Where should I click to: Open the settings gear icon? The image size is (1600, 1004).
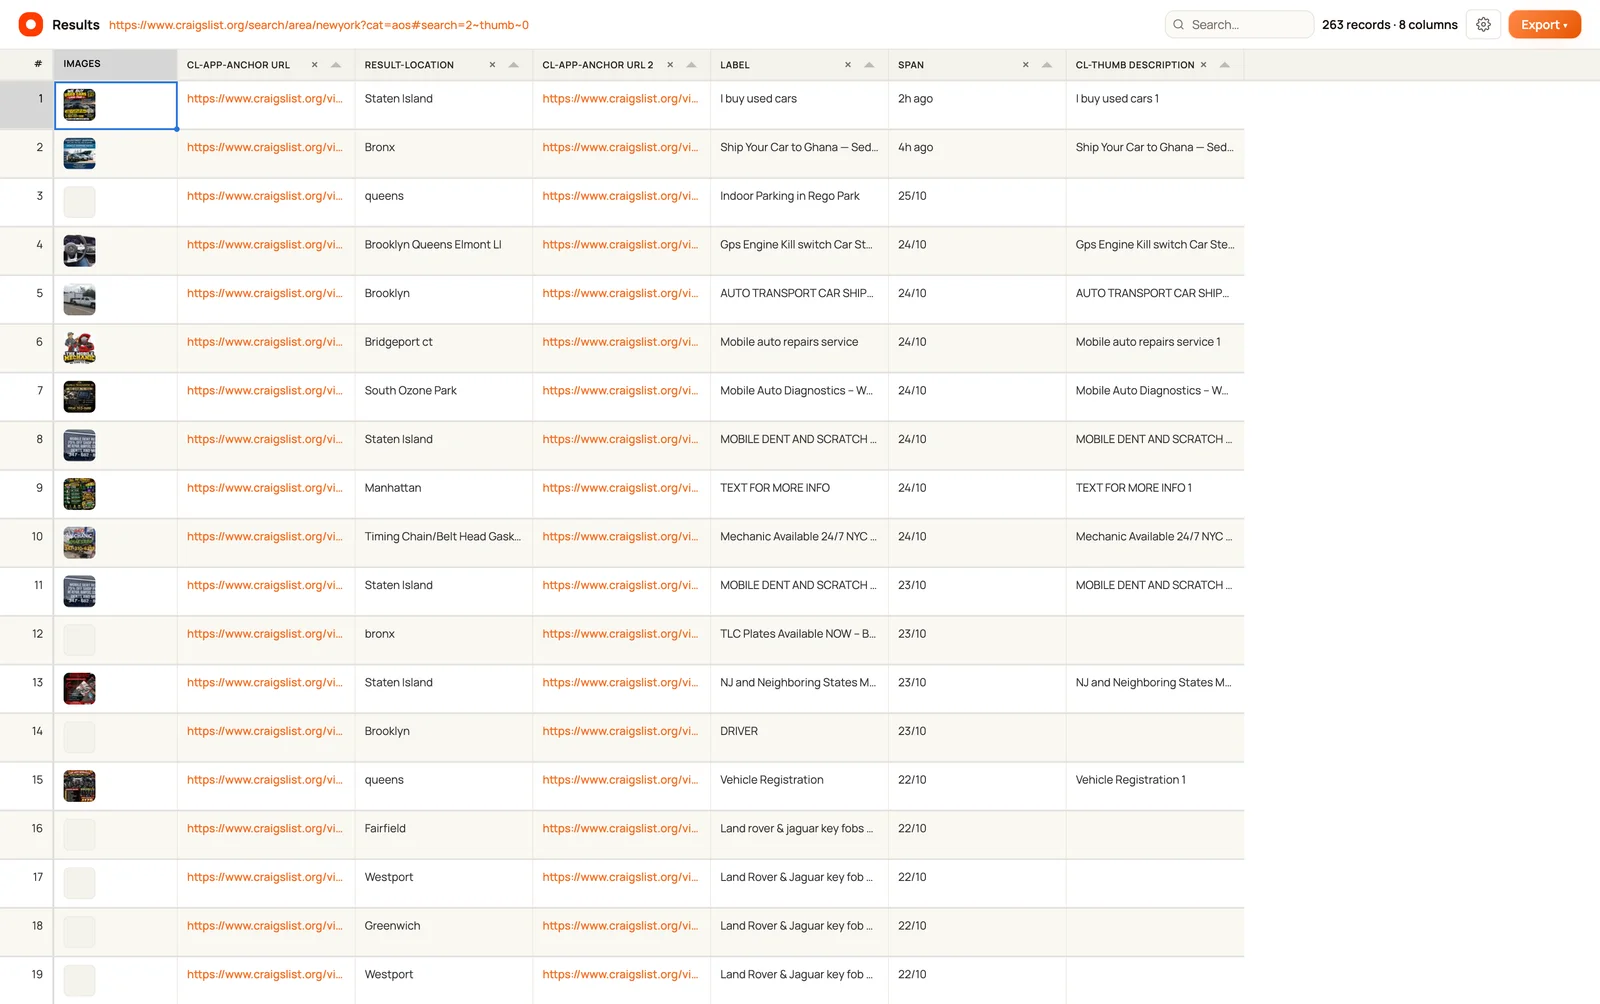(1483, 24)
